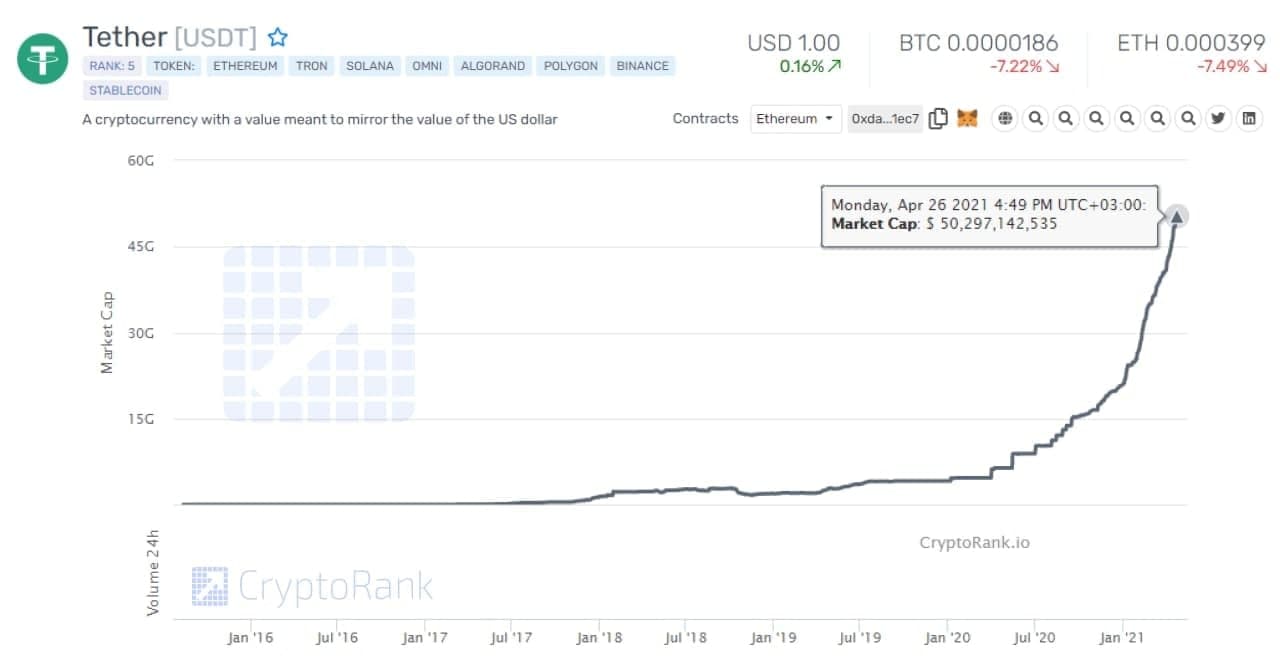Screen dimensions: 1280x659
Task: Click the BINANCE tag
Action: (642, 66)
